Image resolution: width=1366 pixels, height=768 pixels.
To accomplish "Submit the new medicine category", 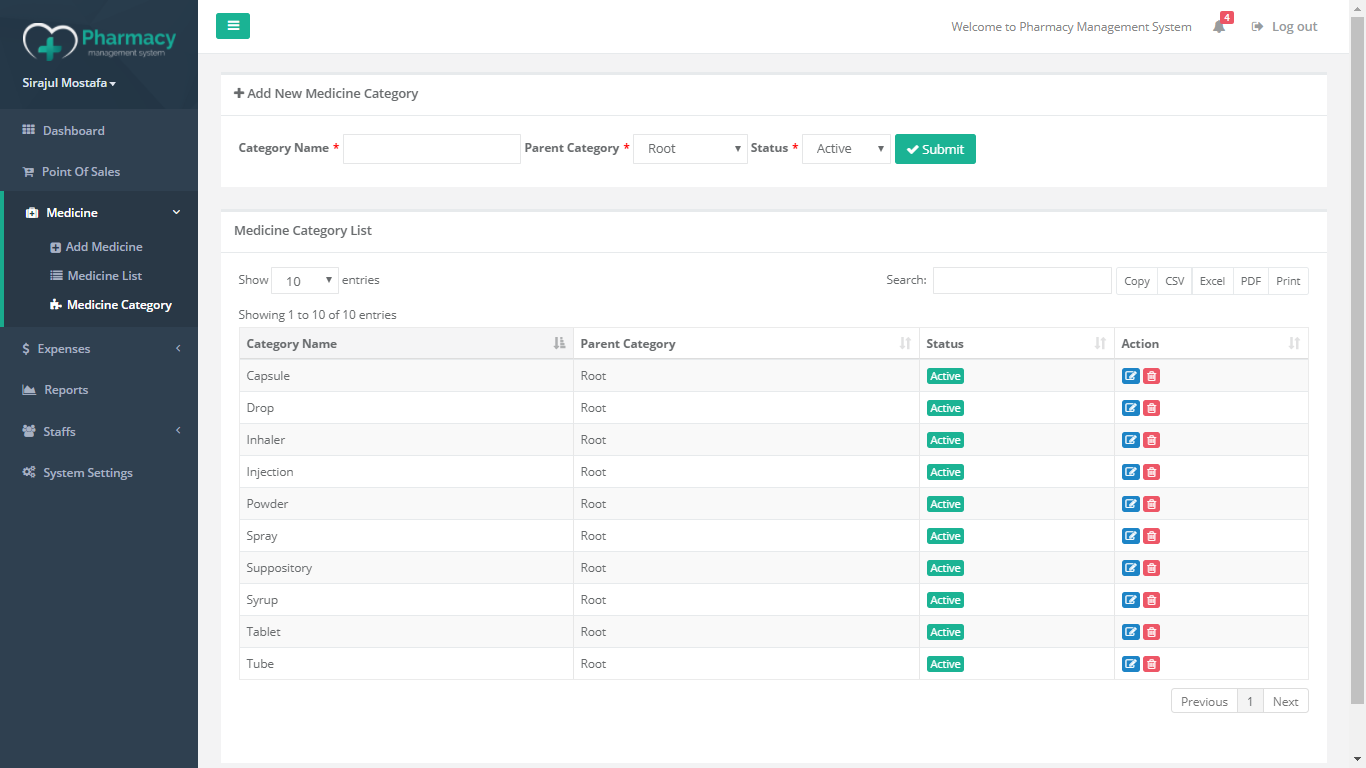I will tap(935, 149).
